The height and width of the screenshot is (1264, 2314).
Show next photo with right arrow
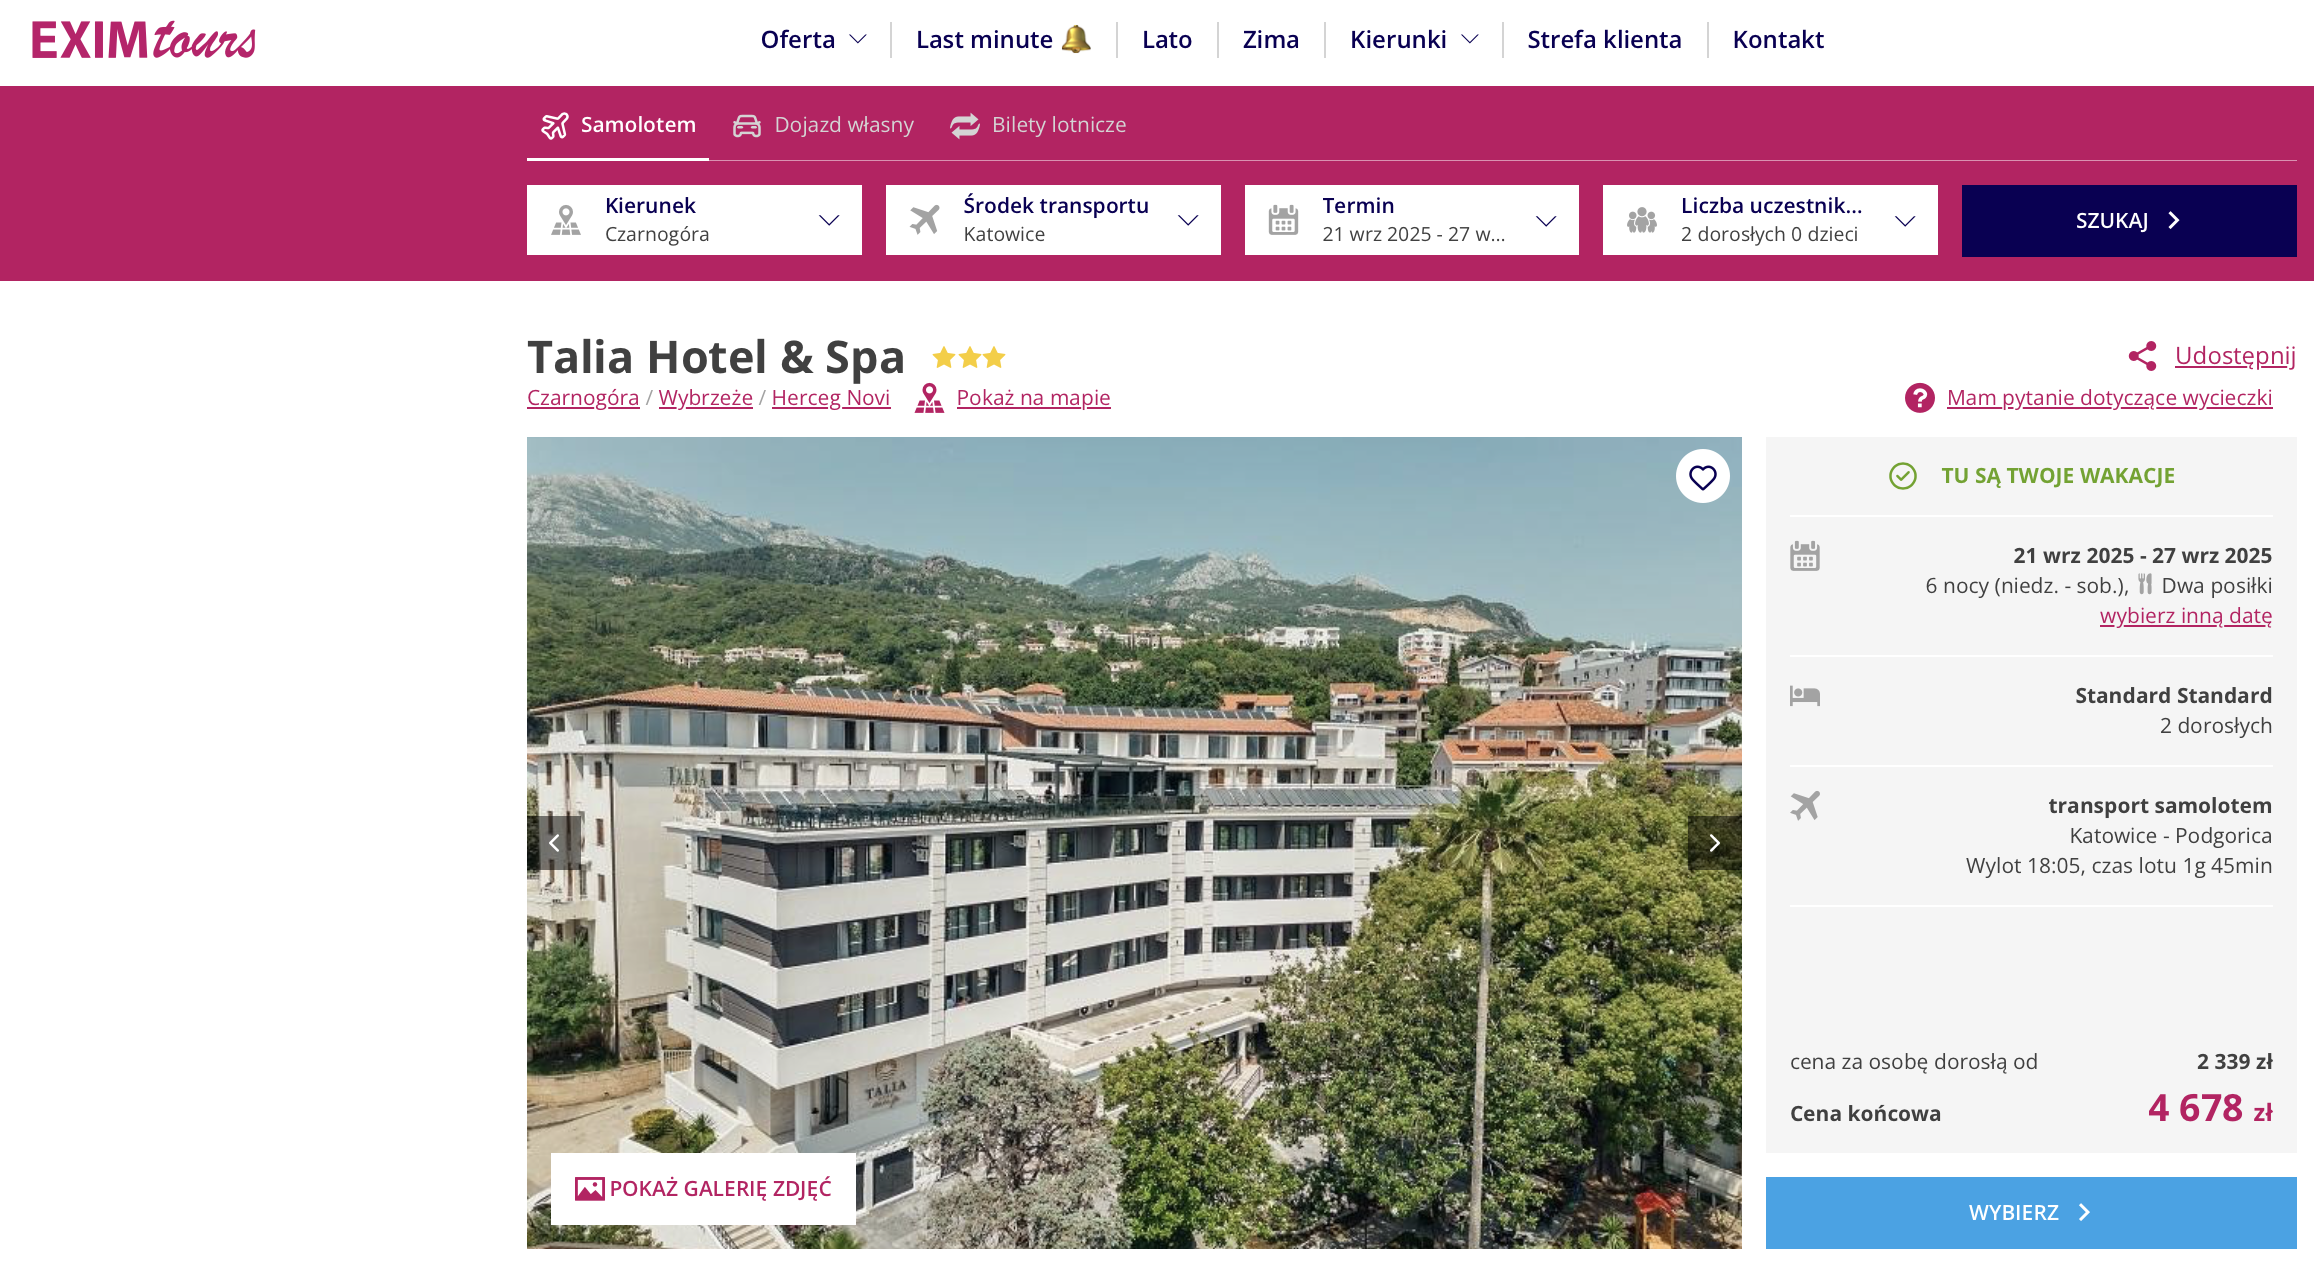(x=1714, y=843)
